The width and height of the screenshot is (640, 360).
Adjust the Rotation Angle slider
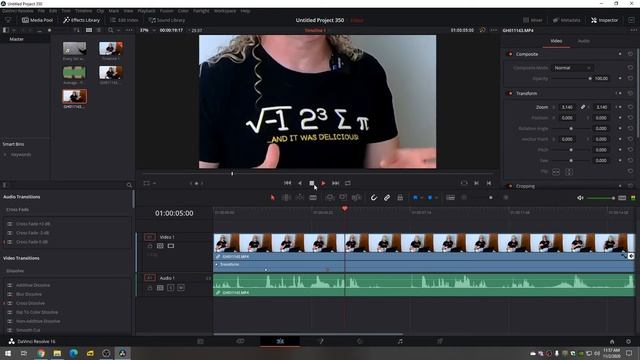pyautogui.click(x=571, y=129)
